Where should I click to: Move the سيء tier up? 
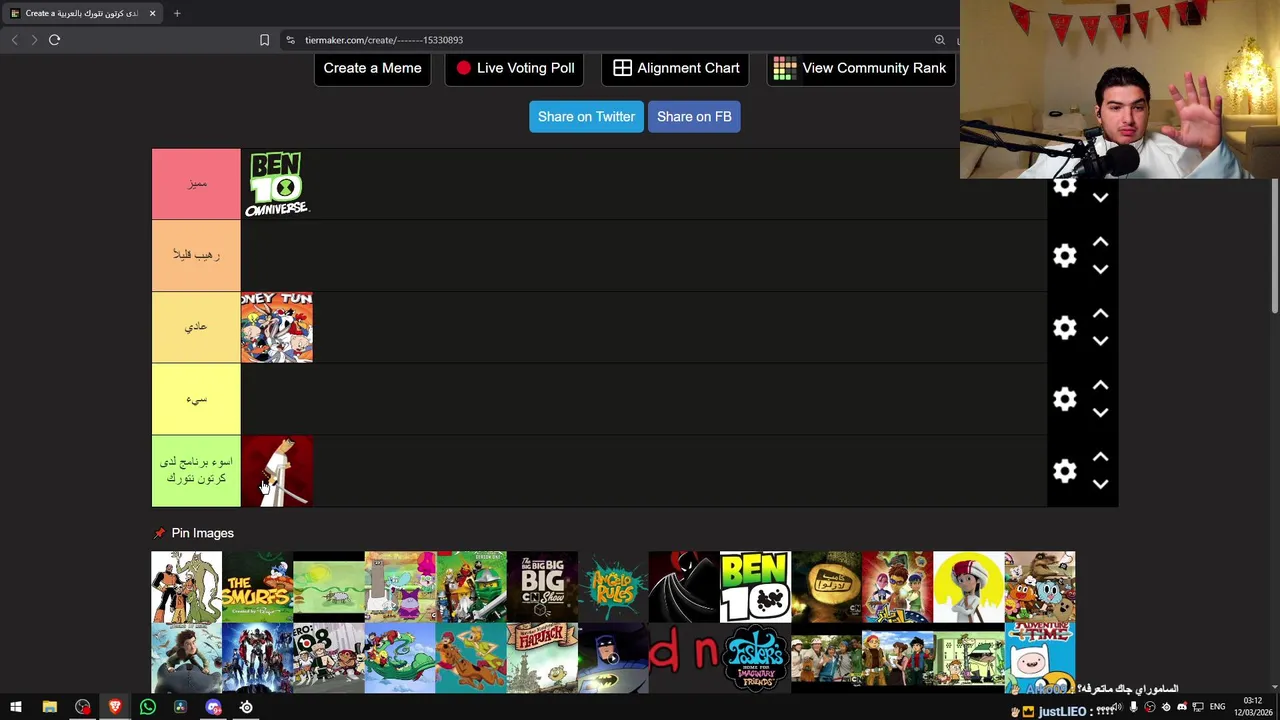(x=1100, y=386)
